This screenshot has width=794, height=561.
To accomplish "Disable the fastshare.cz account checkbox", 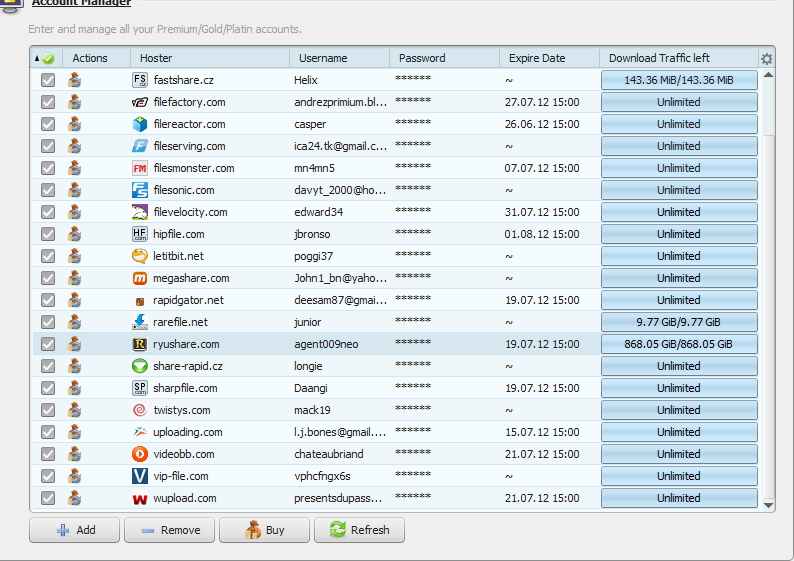I will tap(48, 80).
